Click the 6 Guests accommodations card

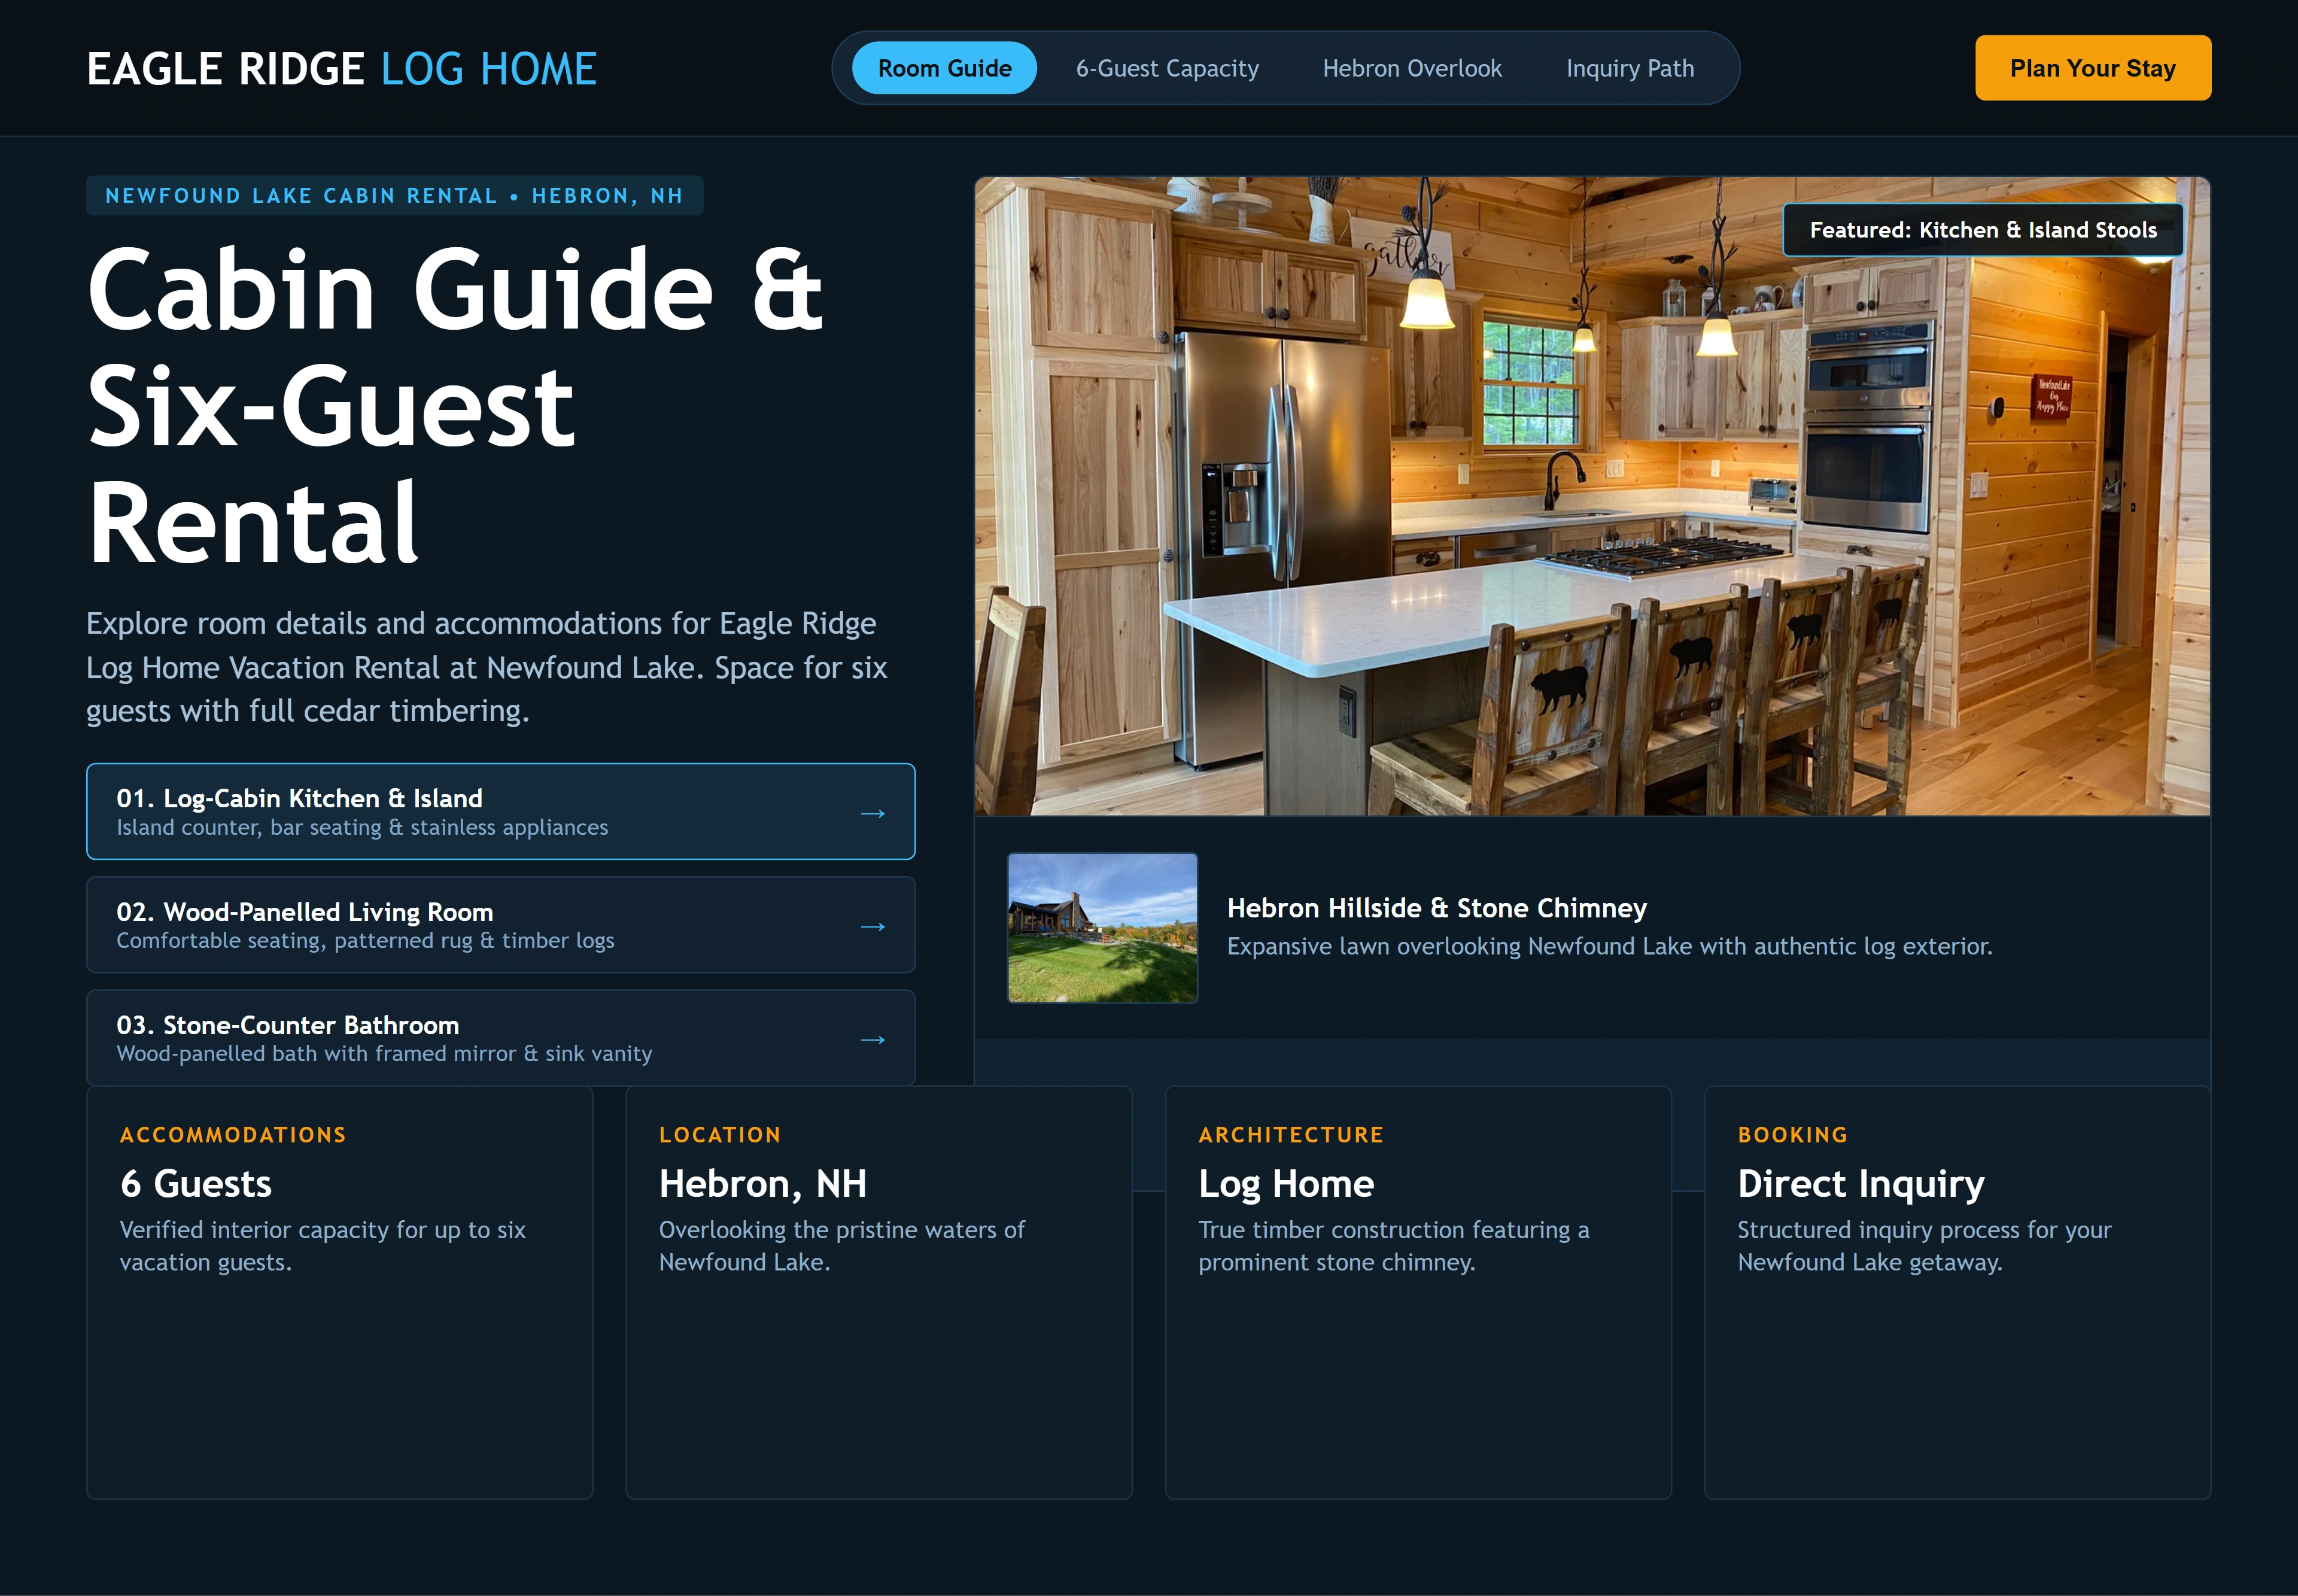coord(340,1292)
